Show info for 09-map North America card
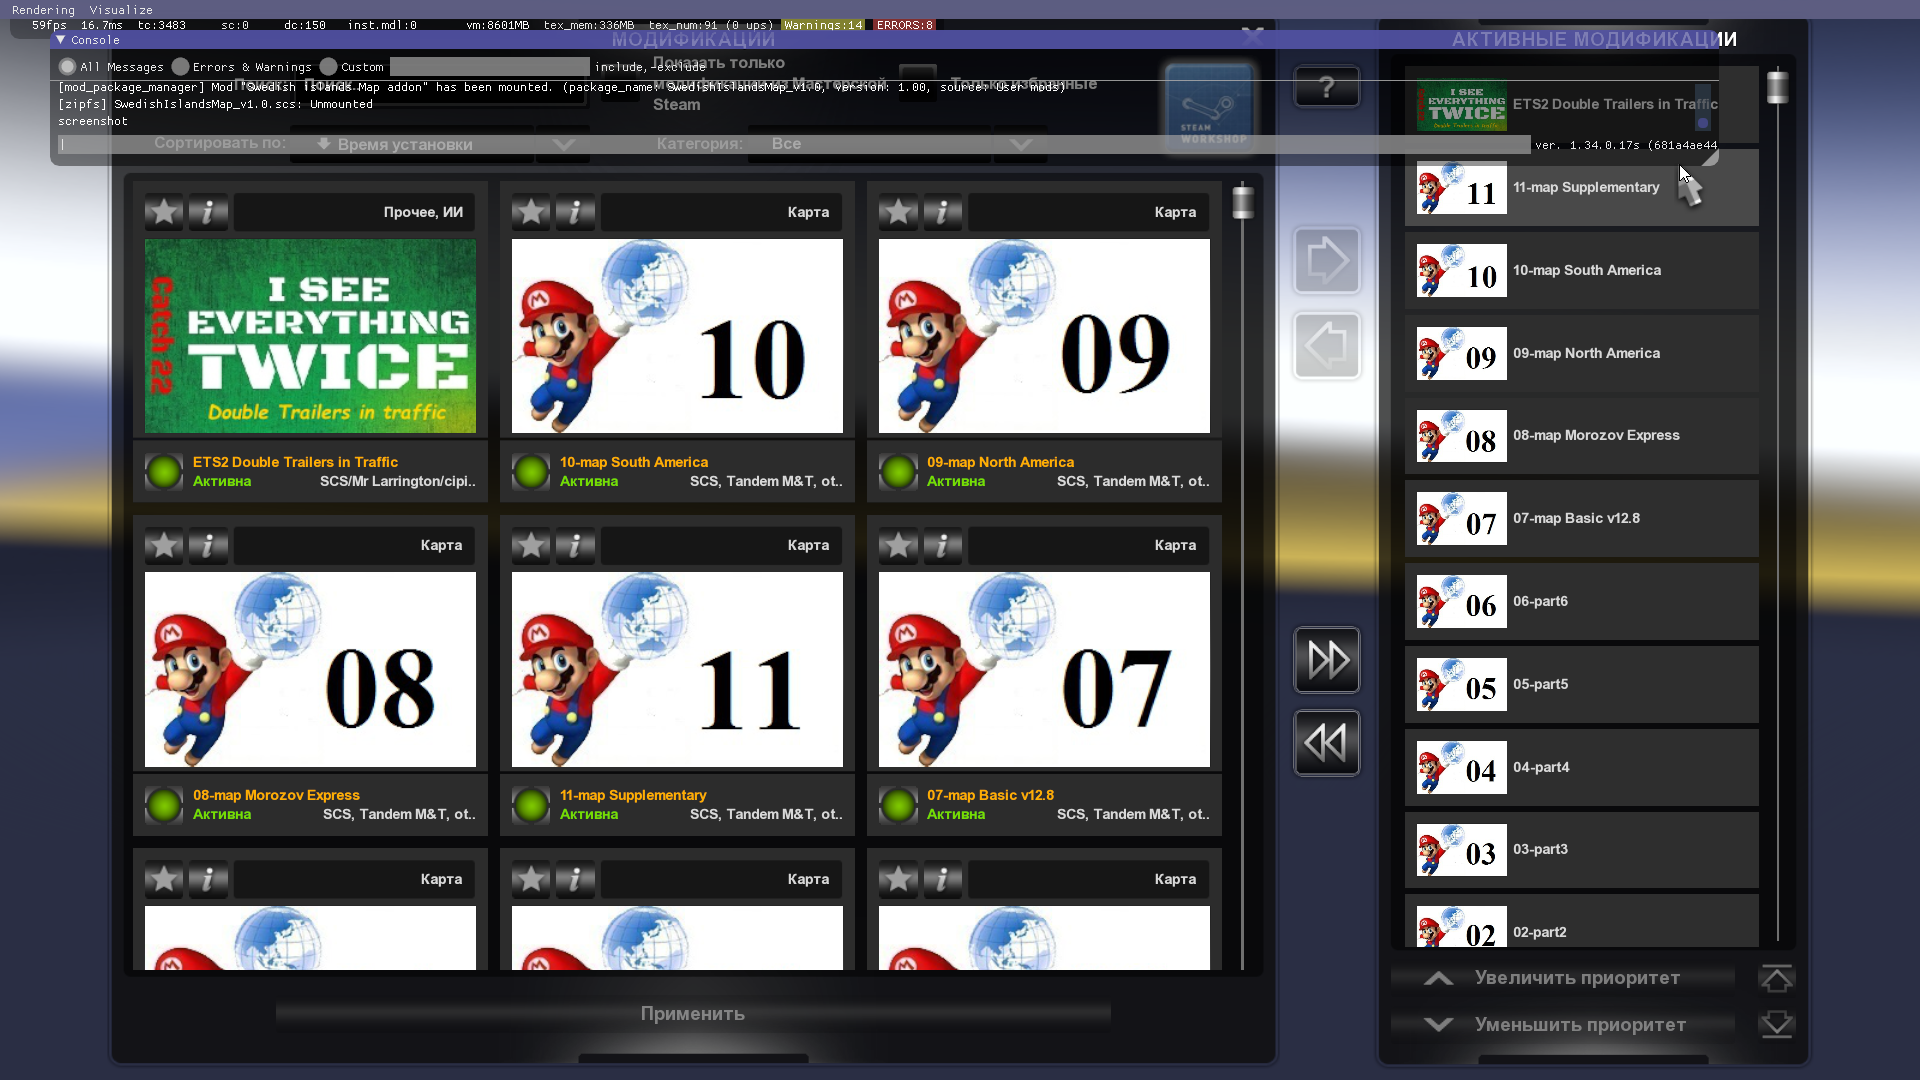The image size is (1920, 1080). point(942,212)
